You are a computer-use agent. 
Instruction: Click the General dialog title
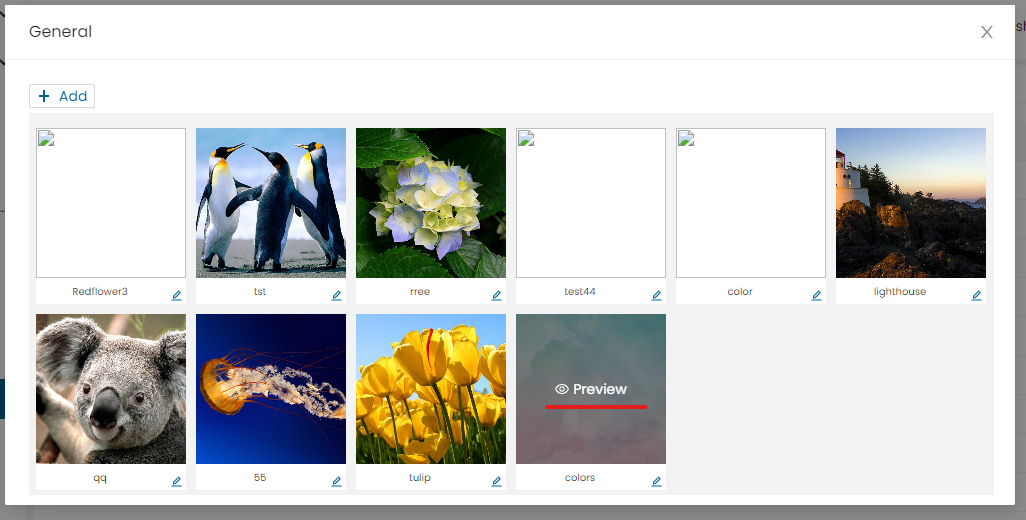click(60, 31)
